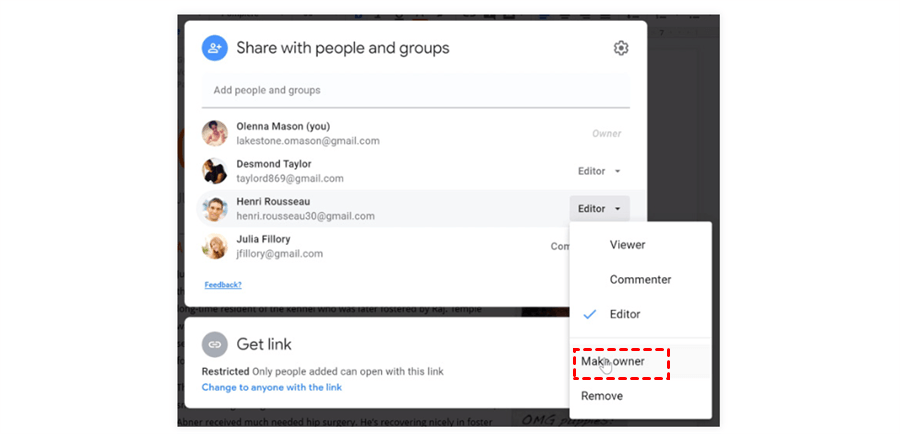This screenshot has height=434, width=900.
Task: Select the checked Editor menu option
Action: pyautogui.click(x=641, y=315)
